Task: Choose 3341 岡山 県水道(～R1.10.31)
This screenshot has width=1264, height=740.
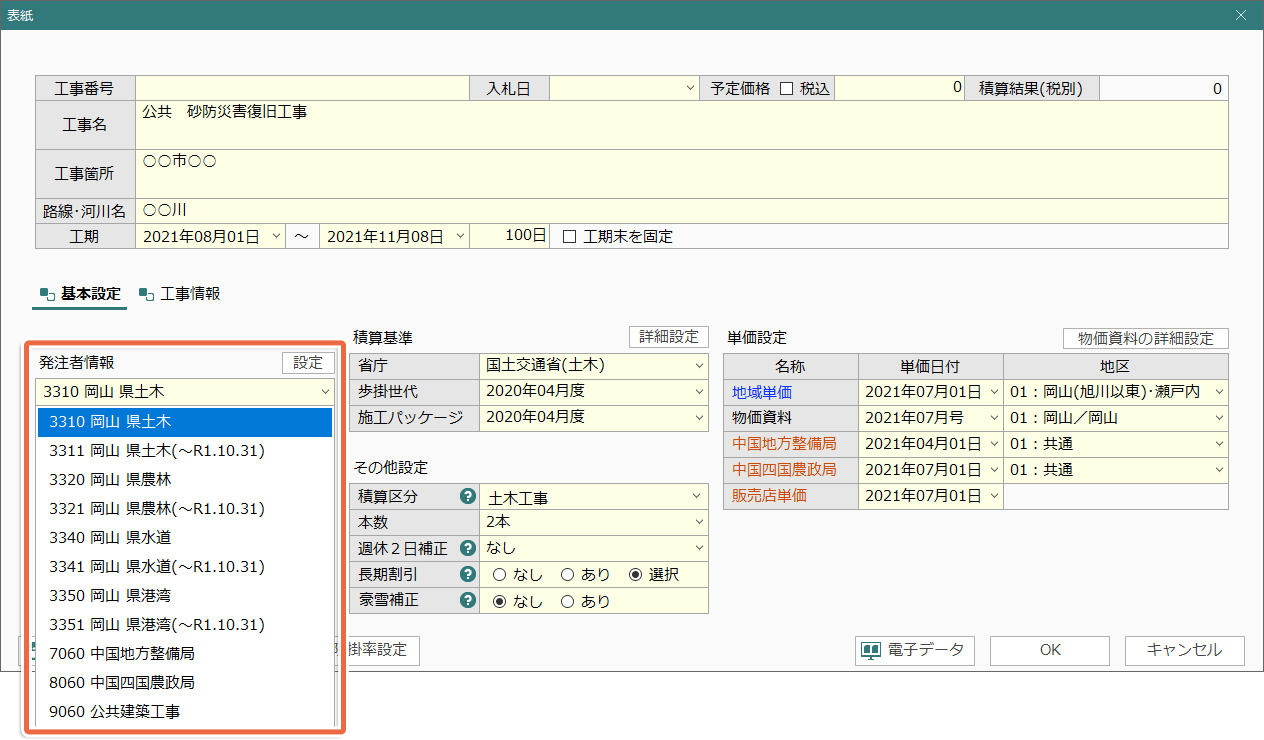Action: [185, 567]
